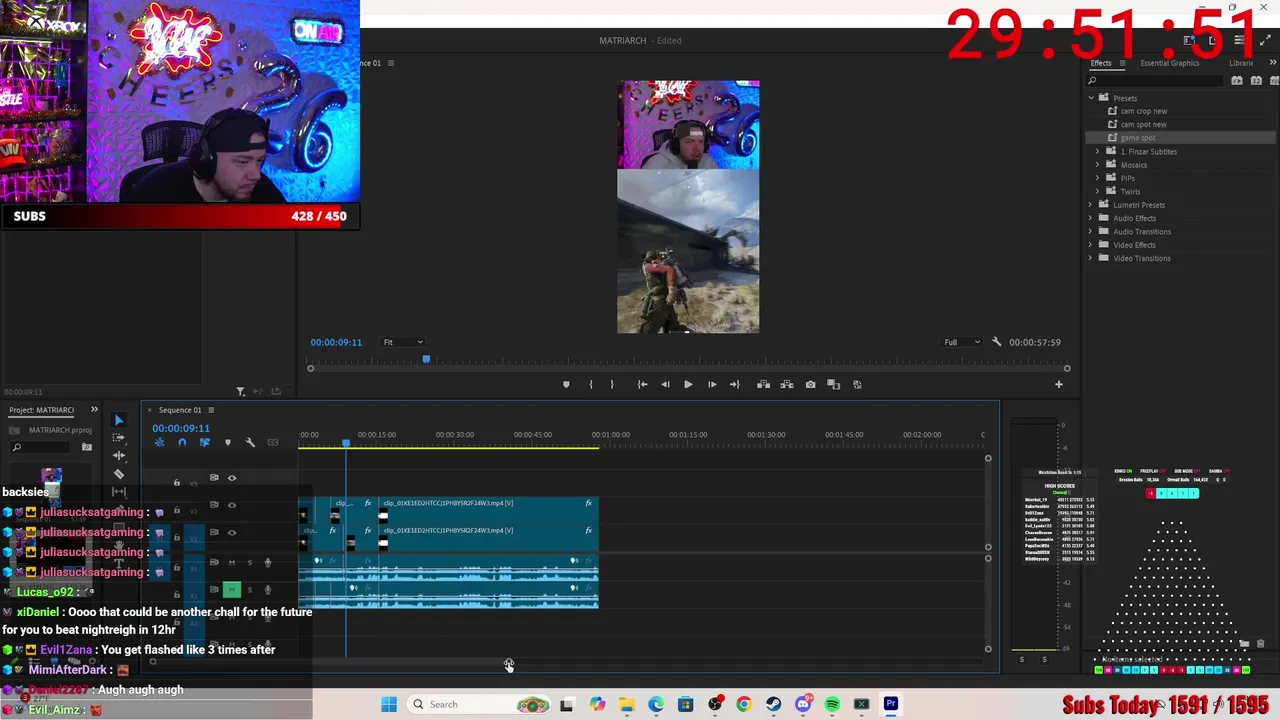The height and width of the screenshot is (720, 1280).
Task: Toggle insert sequences as nests button
Action: pyautogui.click(x=159, y=442)
